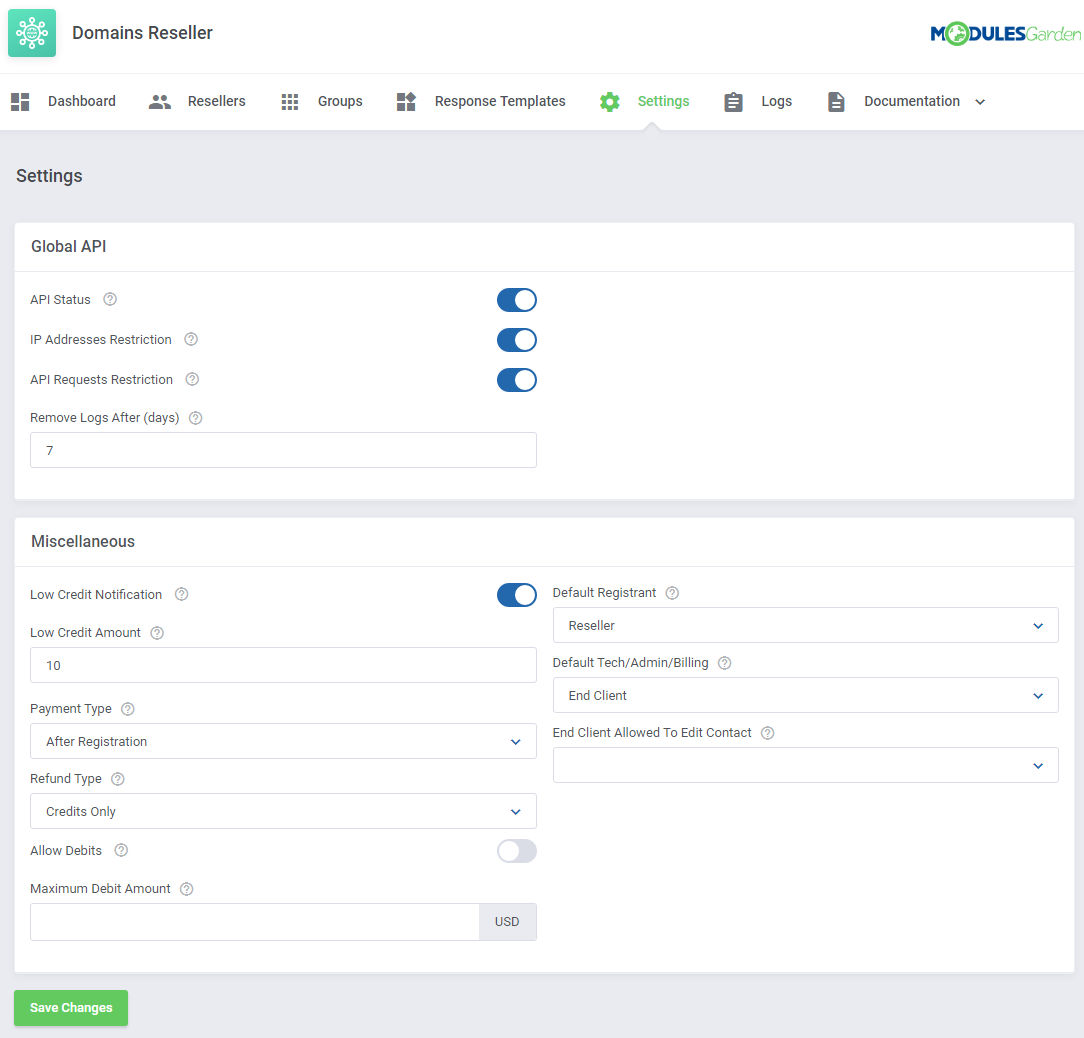Toggle the API Status switch
The height and width of the screenshot is (1038, 1084).
(516, 300)
